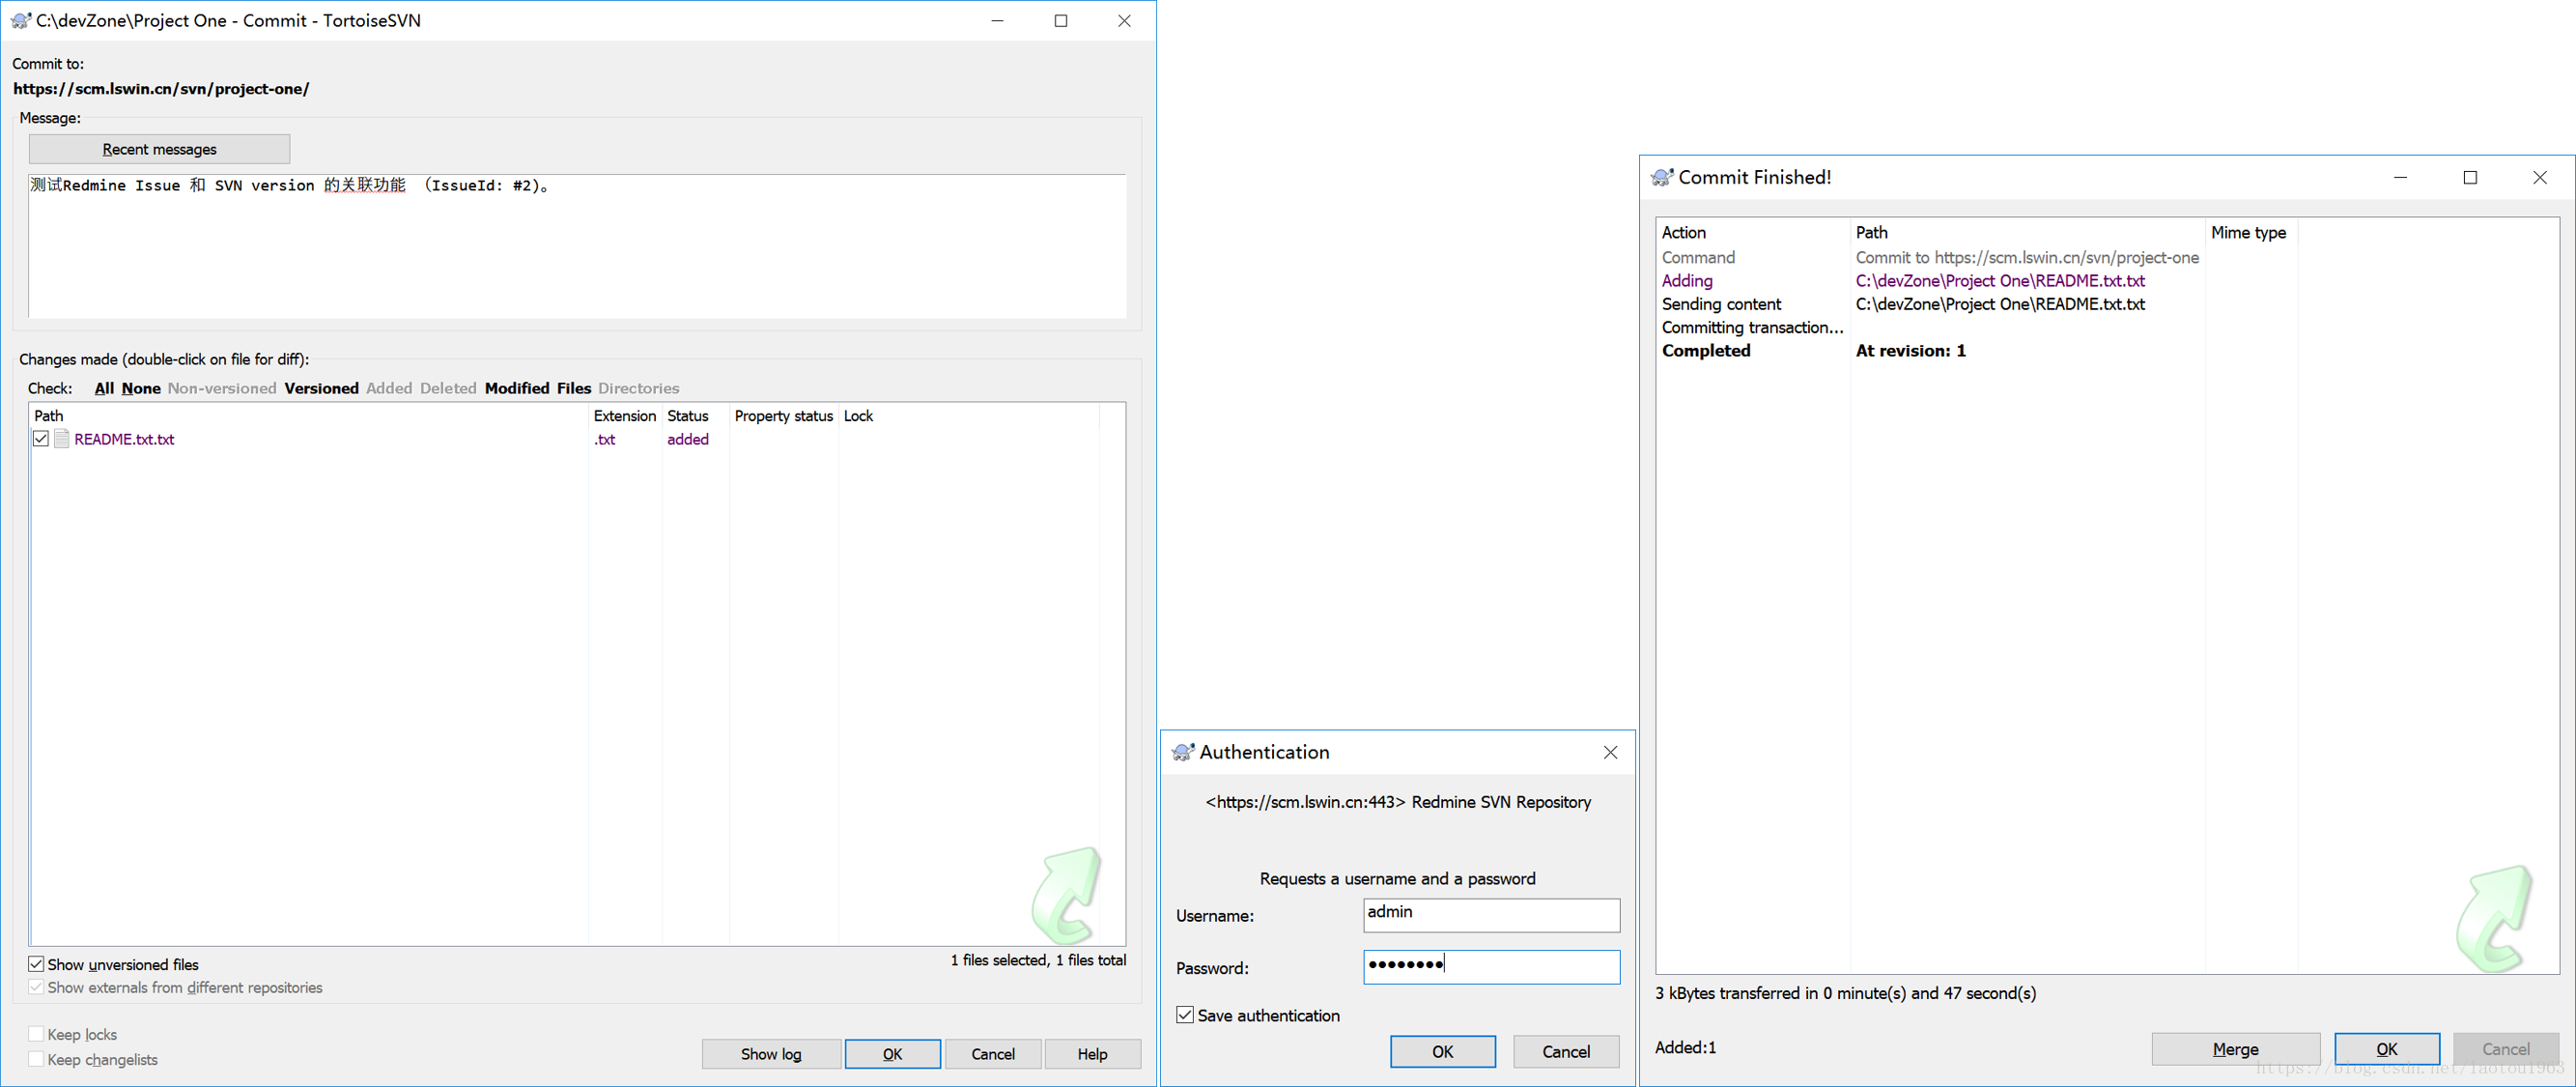The image size is (2576, 1087).
Task: Select Modified check filter
Action: coord(517,388)
